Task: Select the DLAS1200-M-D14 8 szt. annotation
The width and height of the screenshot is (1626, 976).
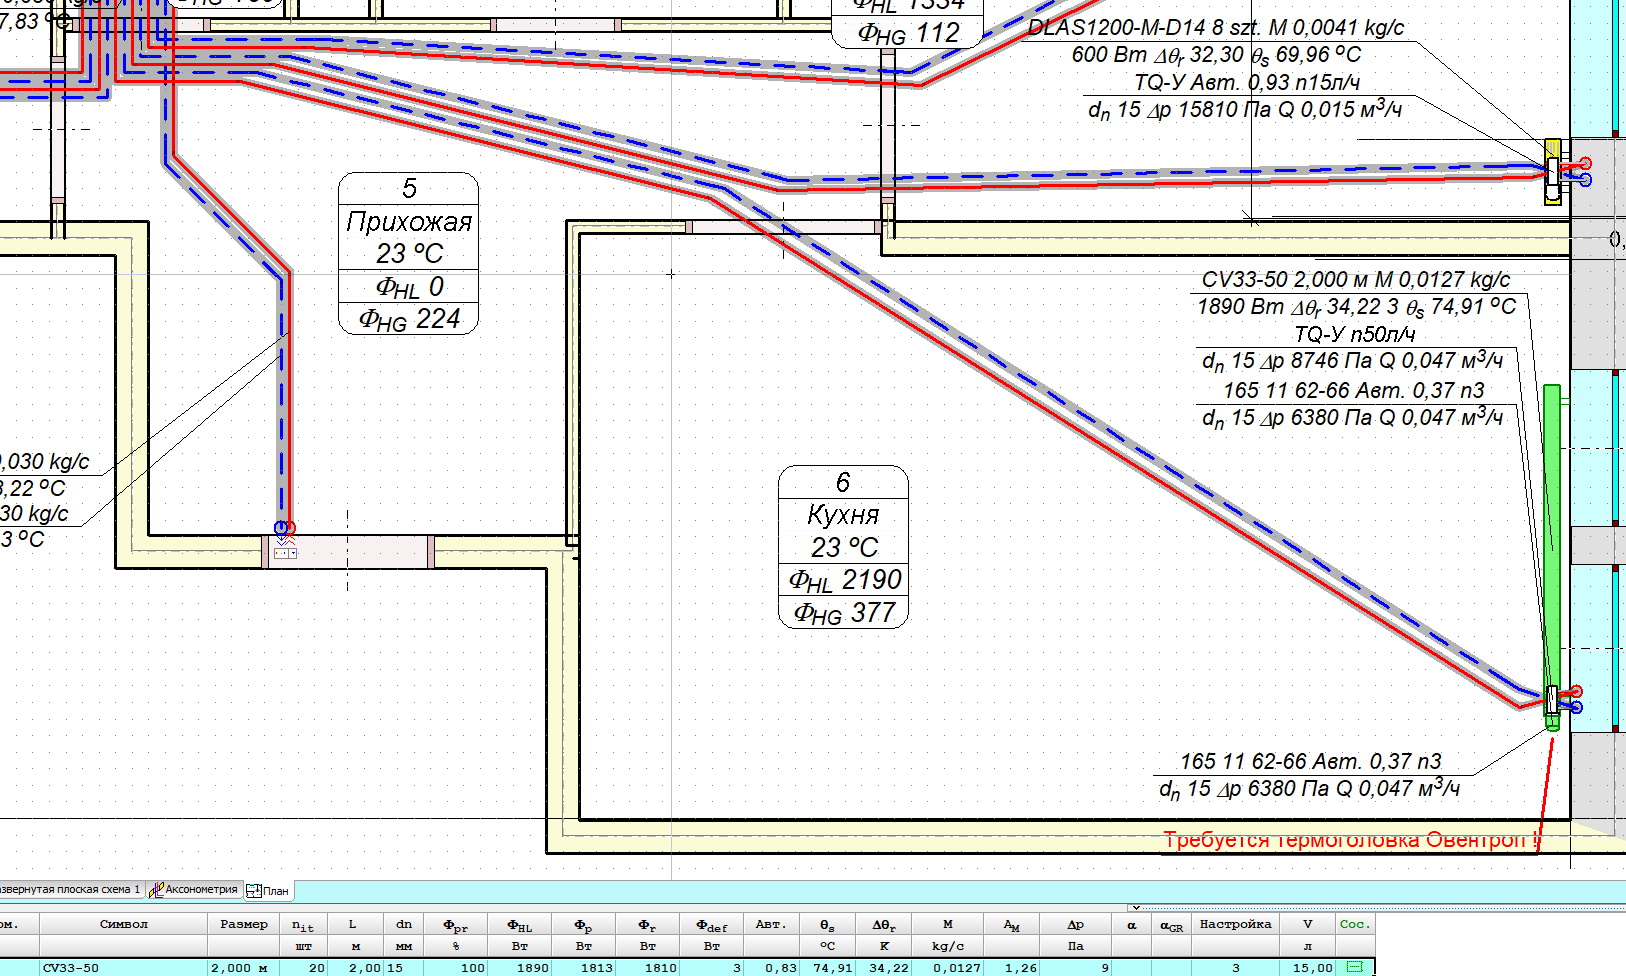Action: point(1216,28)
